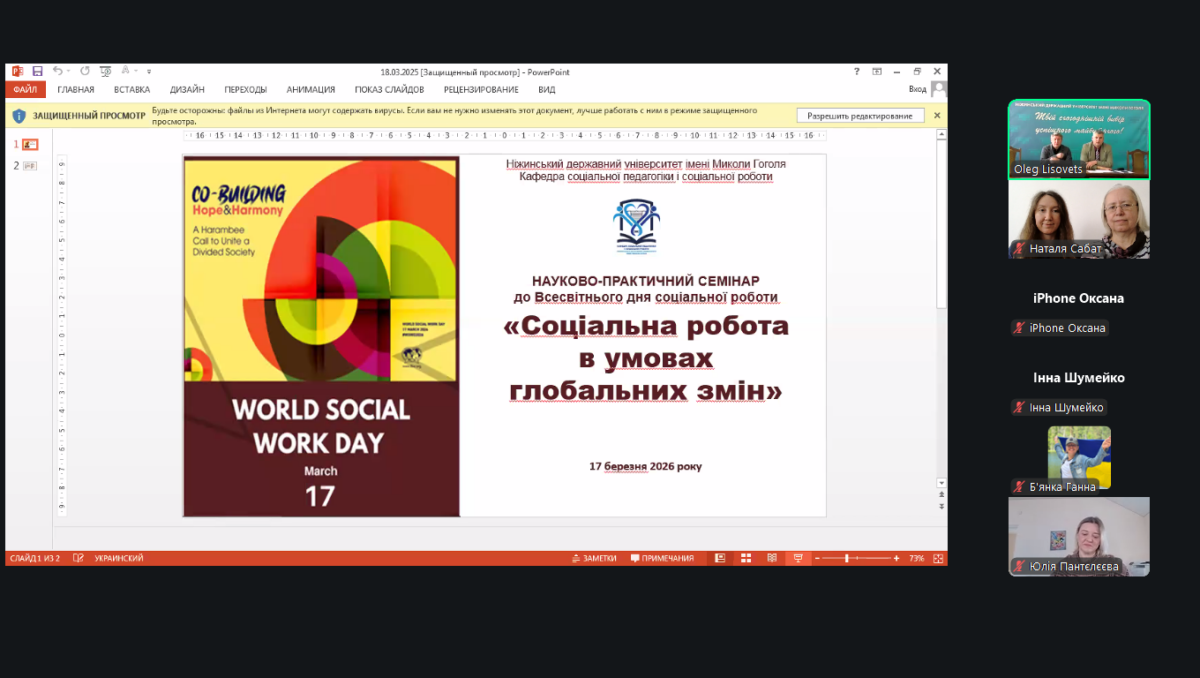Toggle the Заметки (Notes) pane
This screenshot has height=678, width=1200.
pos(594,558)
